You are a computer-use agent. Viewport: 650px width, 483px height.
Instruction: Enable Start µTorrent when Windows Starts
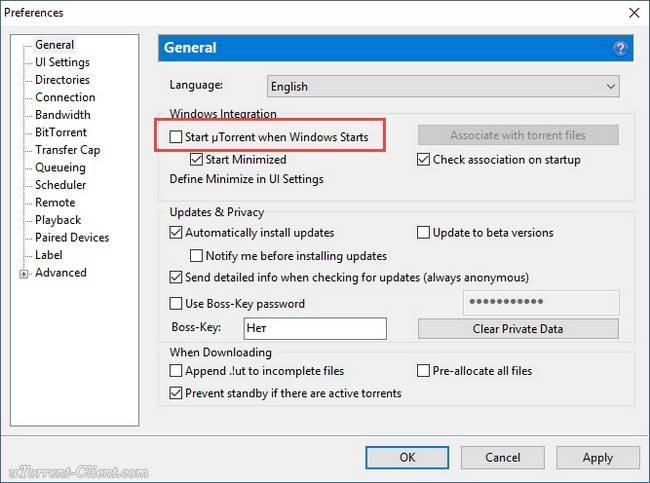coord(176,136)
